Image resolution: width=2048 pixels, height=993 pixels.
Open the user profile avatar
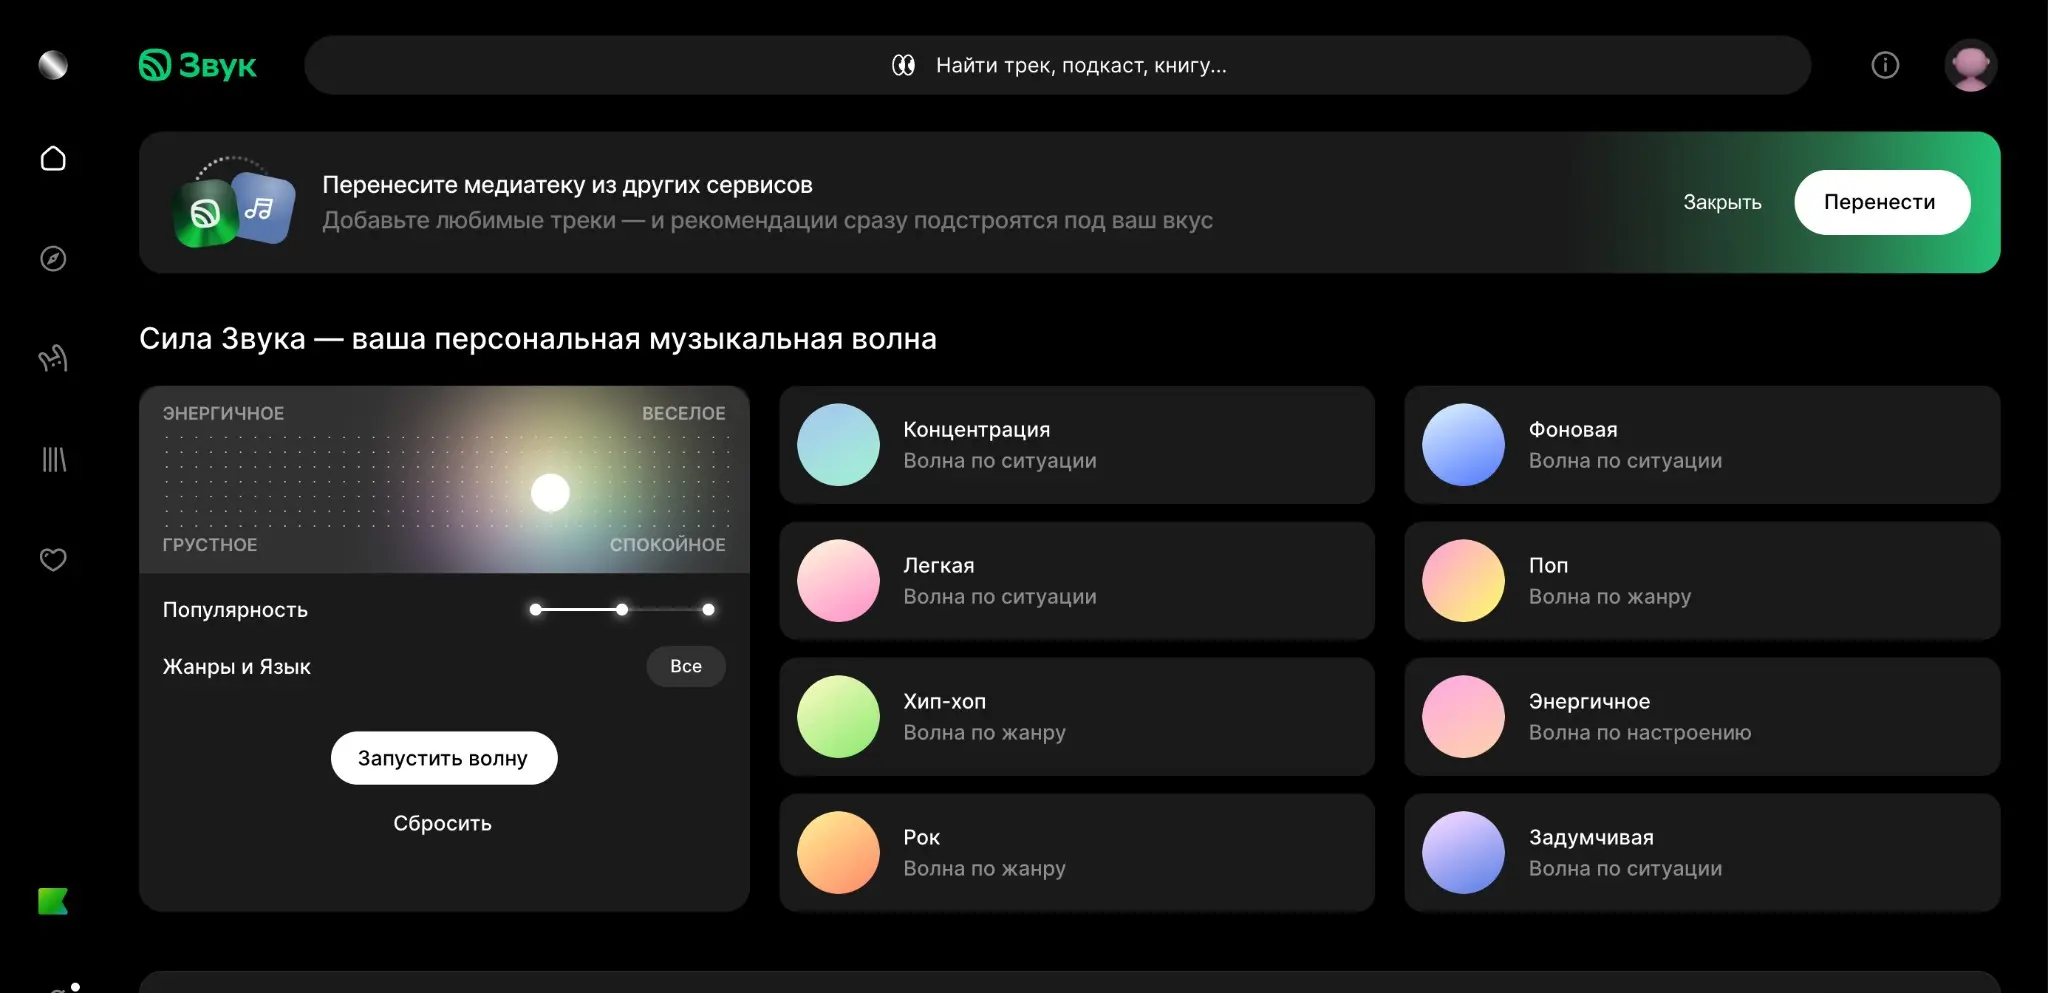pyautogui.click(x=1970, y=65)
